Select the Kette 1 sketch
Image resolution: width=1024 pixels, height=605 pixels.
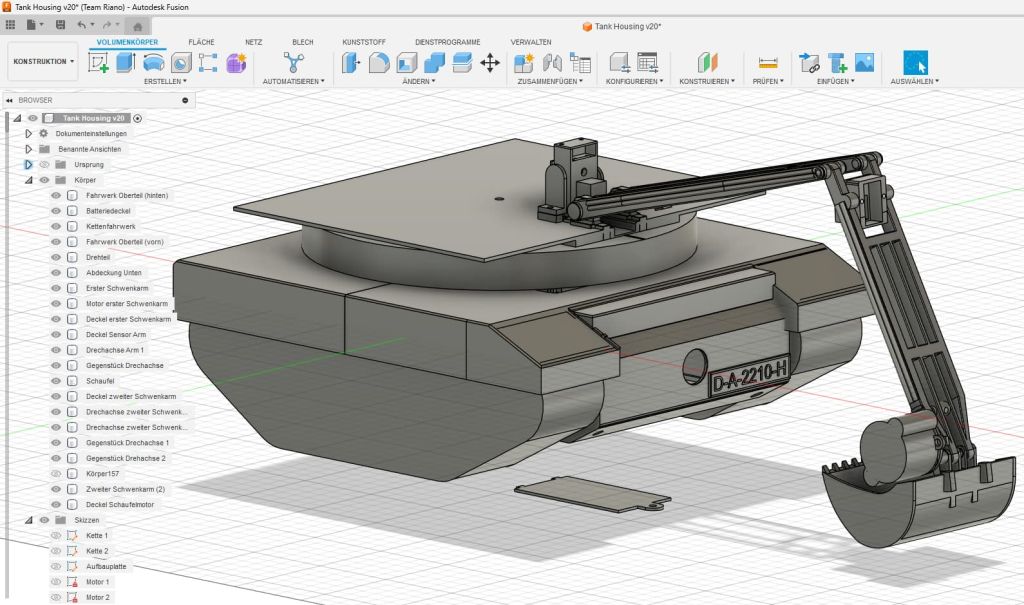[97, 536]
